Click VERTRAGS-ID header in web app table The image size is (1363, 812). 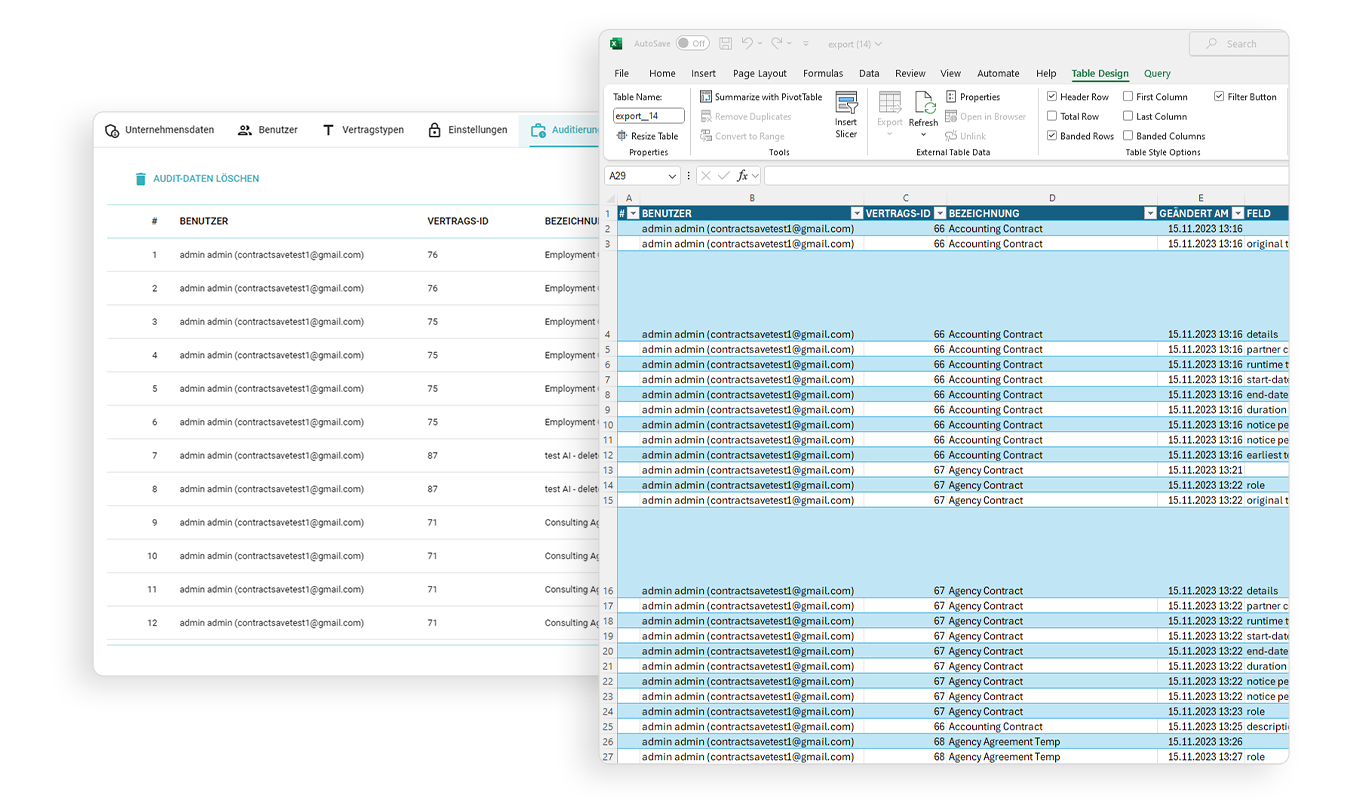(x=457, y=221)
